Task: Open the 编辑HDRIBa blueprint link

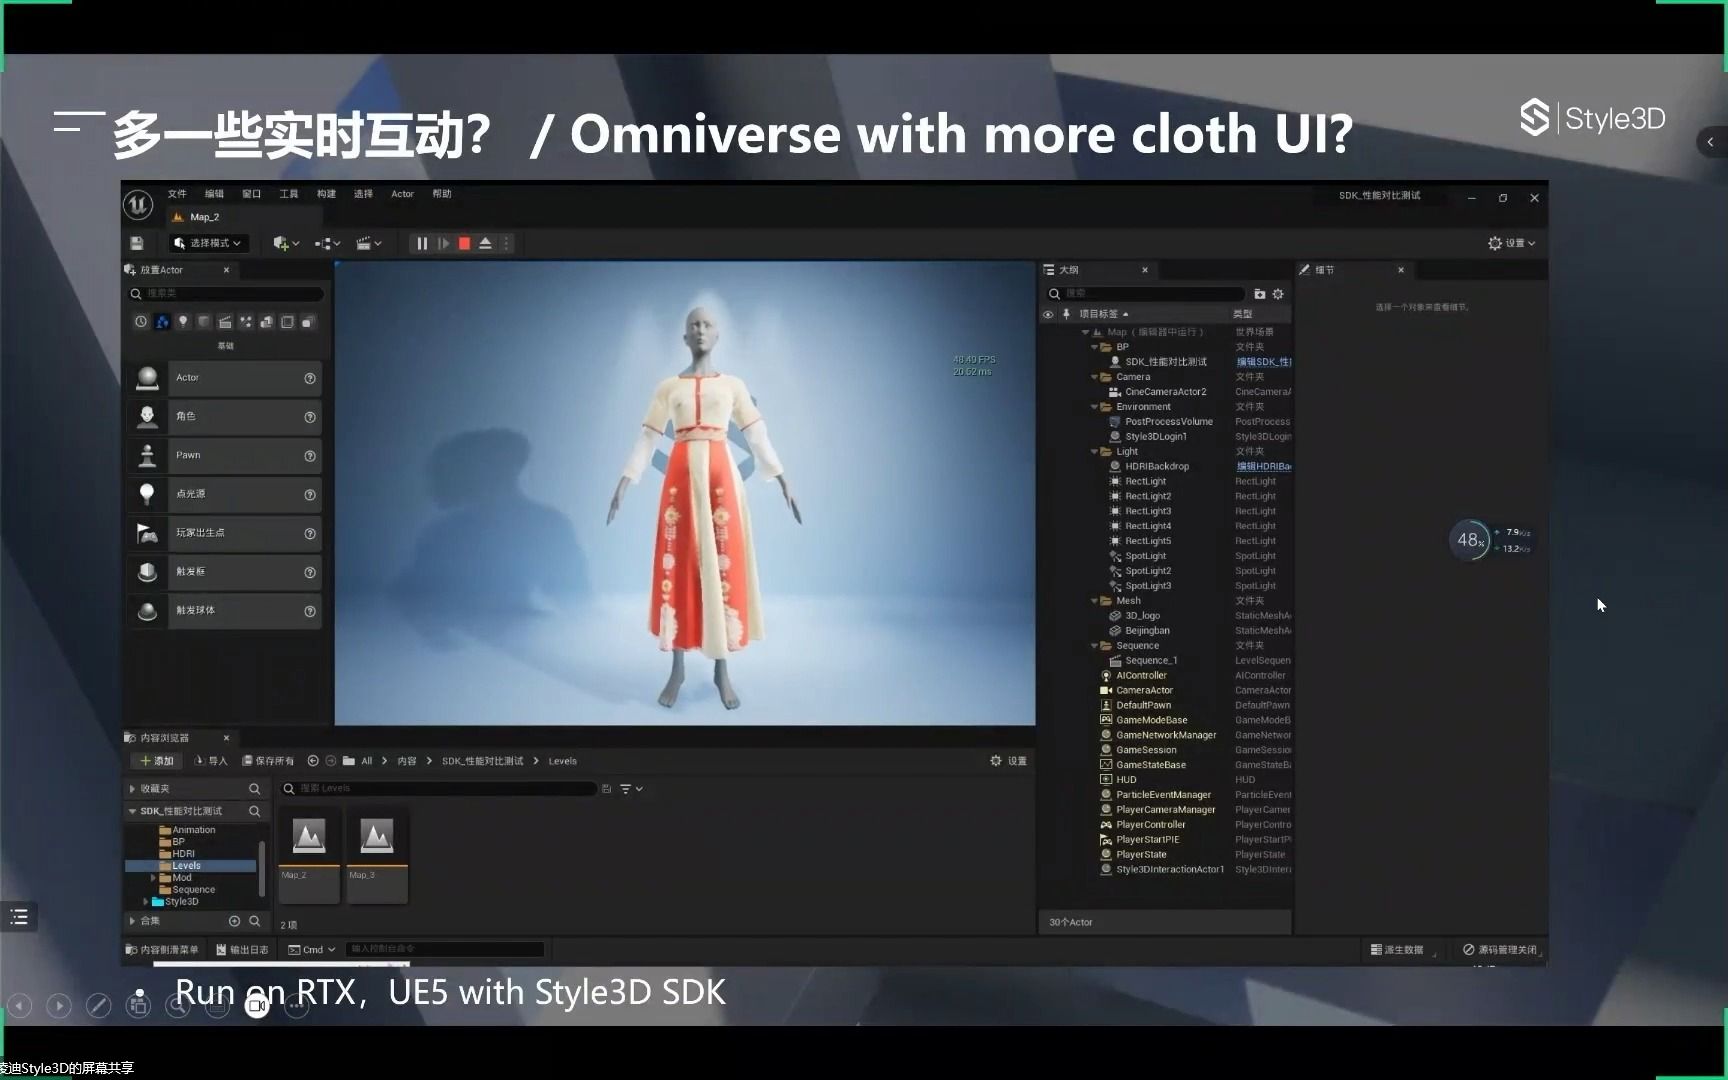Action: point(1263,467)
